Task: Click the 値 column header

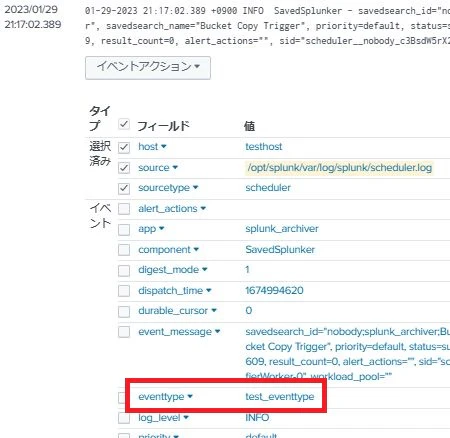Action: click(x=249, y=126)
